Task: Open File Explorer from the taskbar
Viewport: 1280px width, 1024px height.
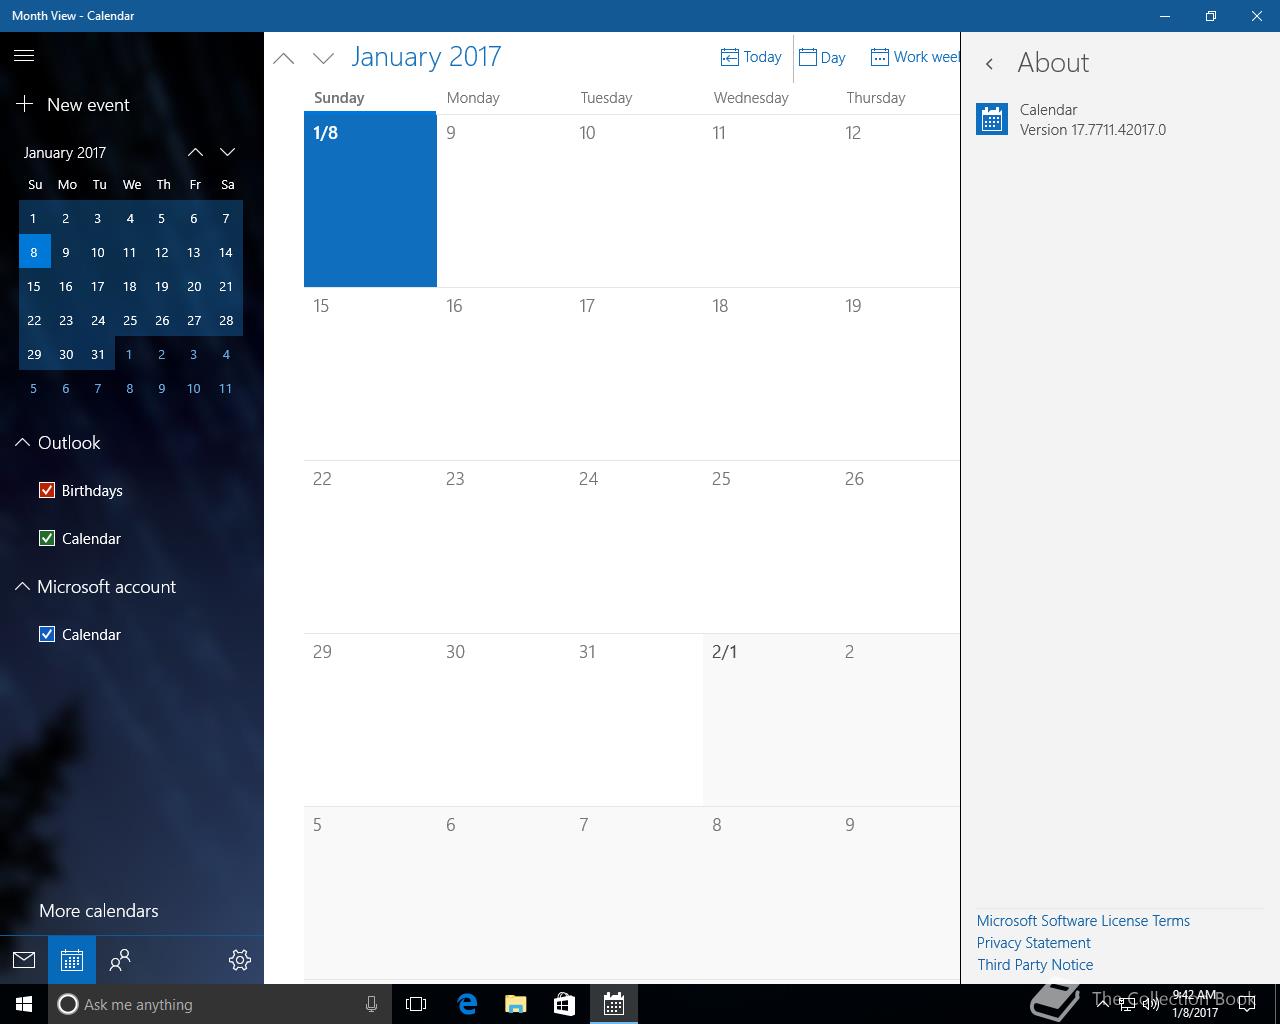Action: (516, 1004)
